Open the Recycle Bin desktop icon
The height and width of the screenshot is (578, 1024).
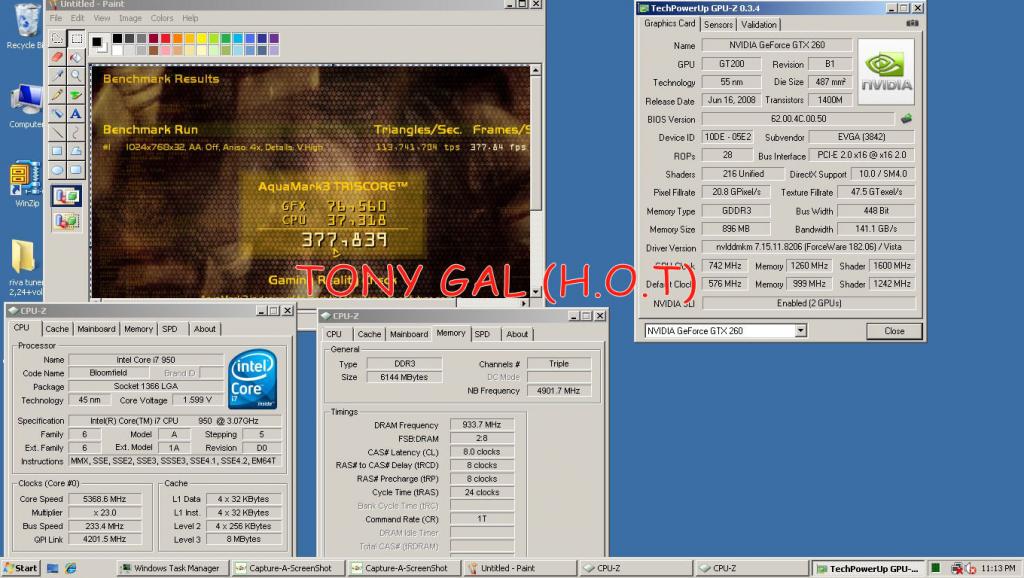click(26, 26)
